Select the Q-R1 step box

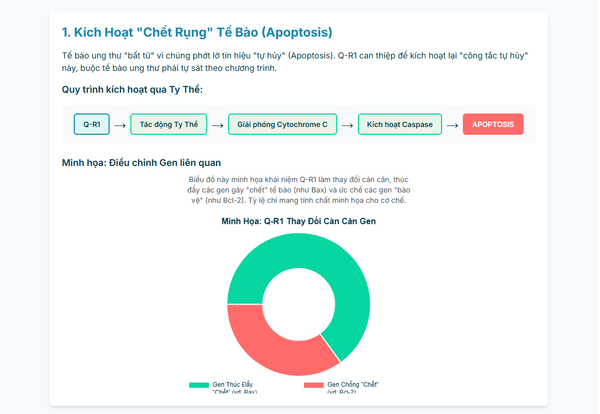coord(91,125)
